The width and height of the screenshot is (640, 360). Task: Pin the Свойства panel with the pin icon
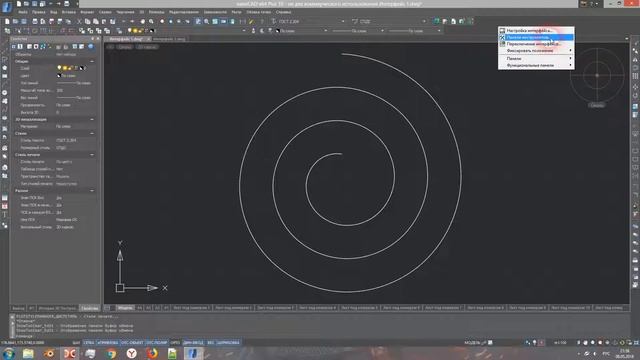93,39
